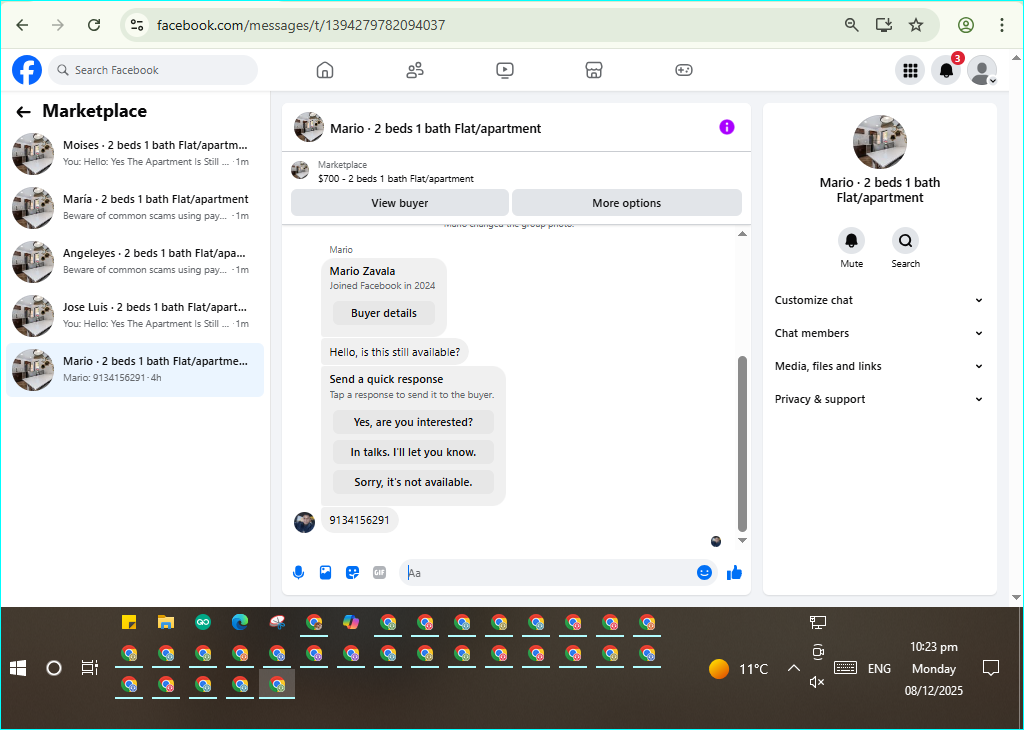
Task: Open the Marketplace storefront icon
Action: point(594,70)
